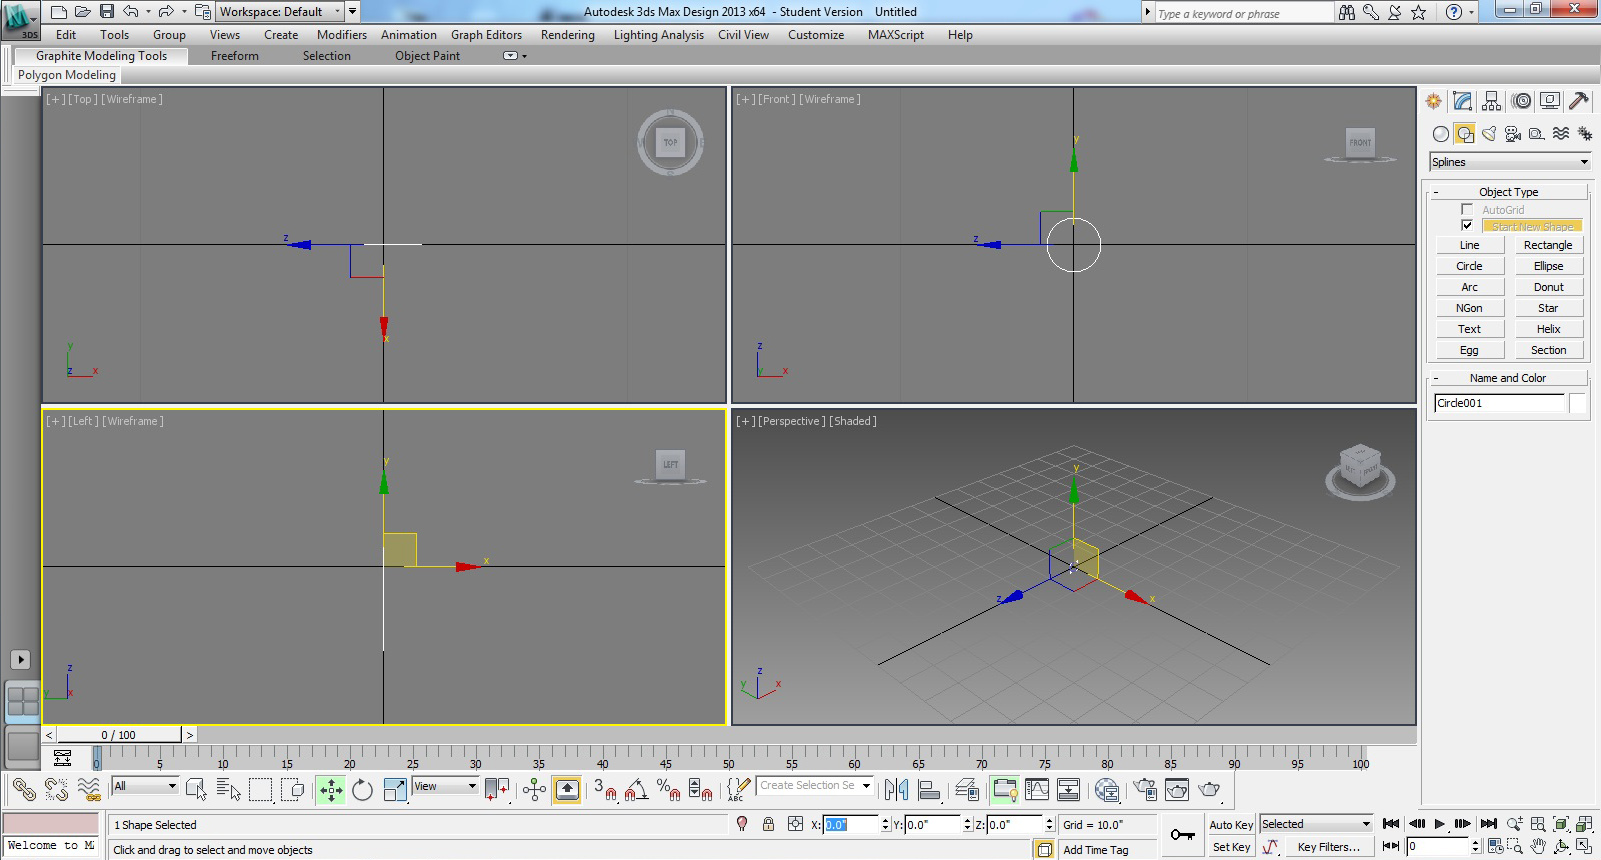This screenshot has height=860, width=1601.
Task: Click the Mirror tool icon
Action: point(896,790)
